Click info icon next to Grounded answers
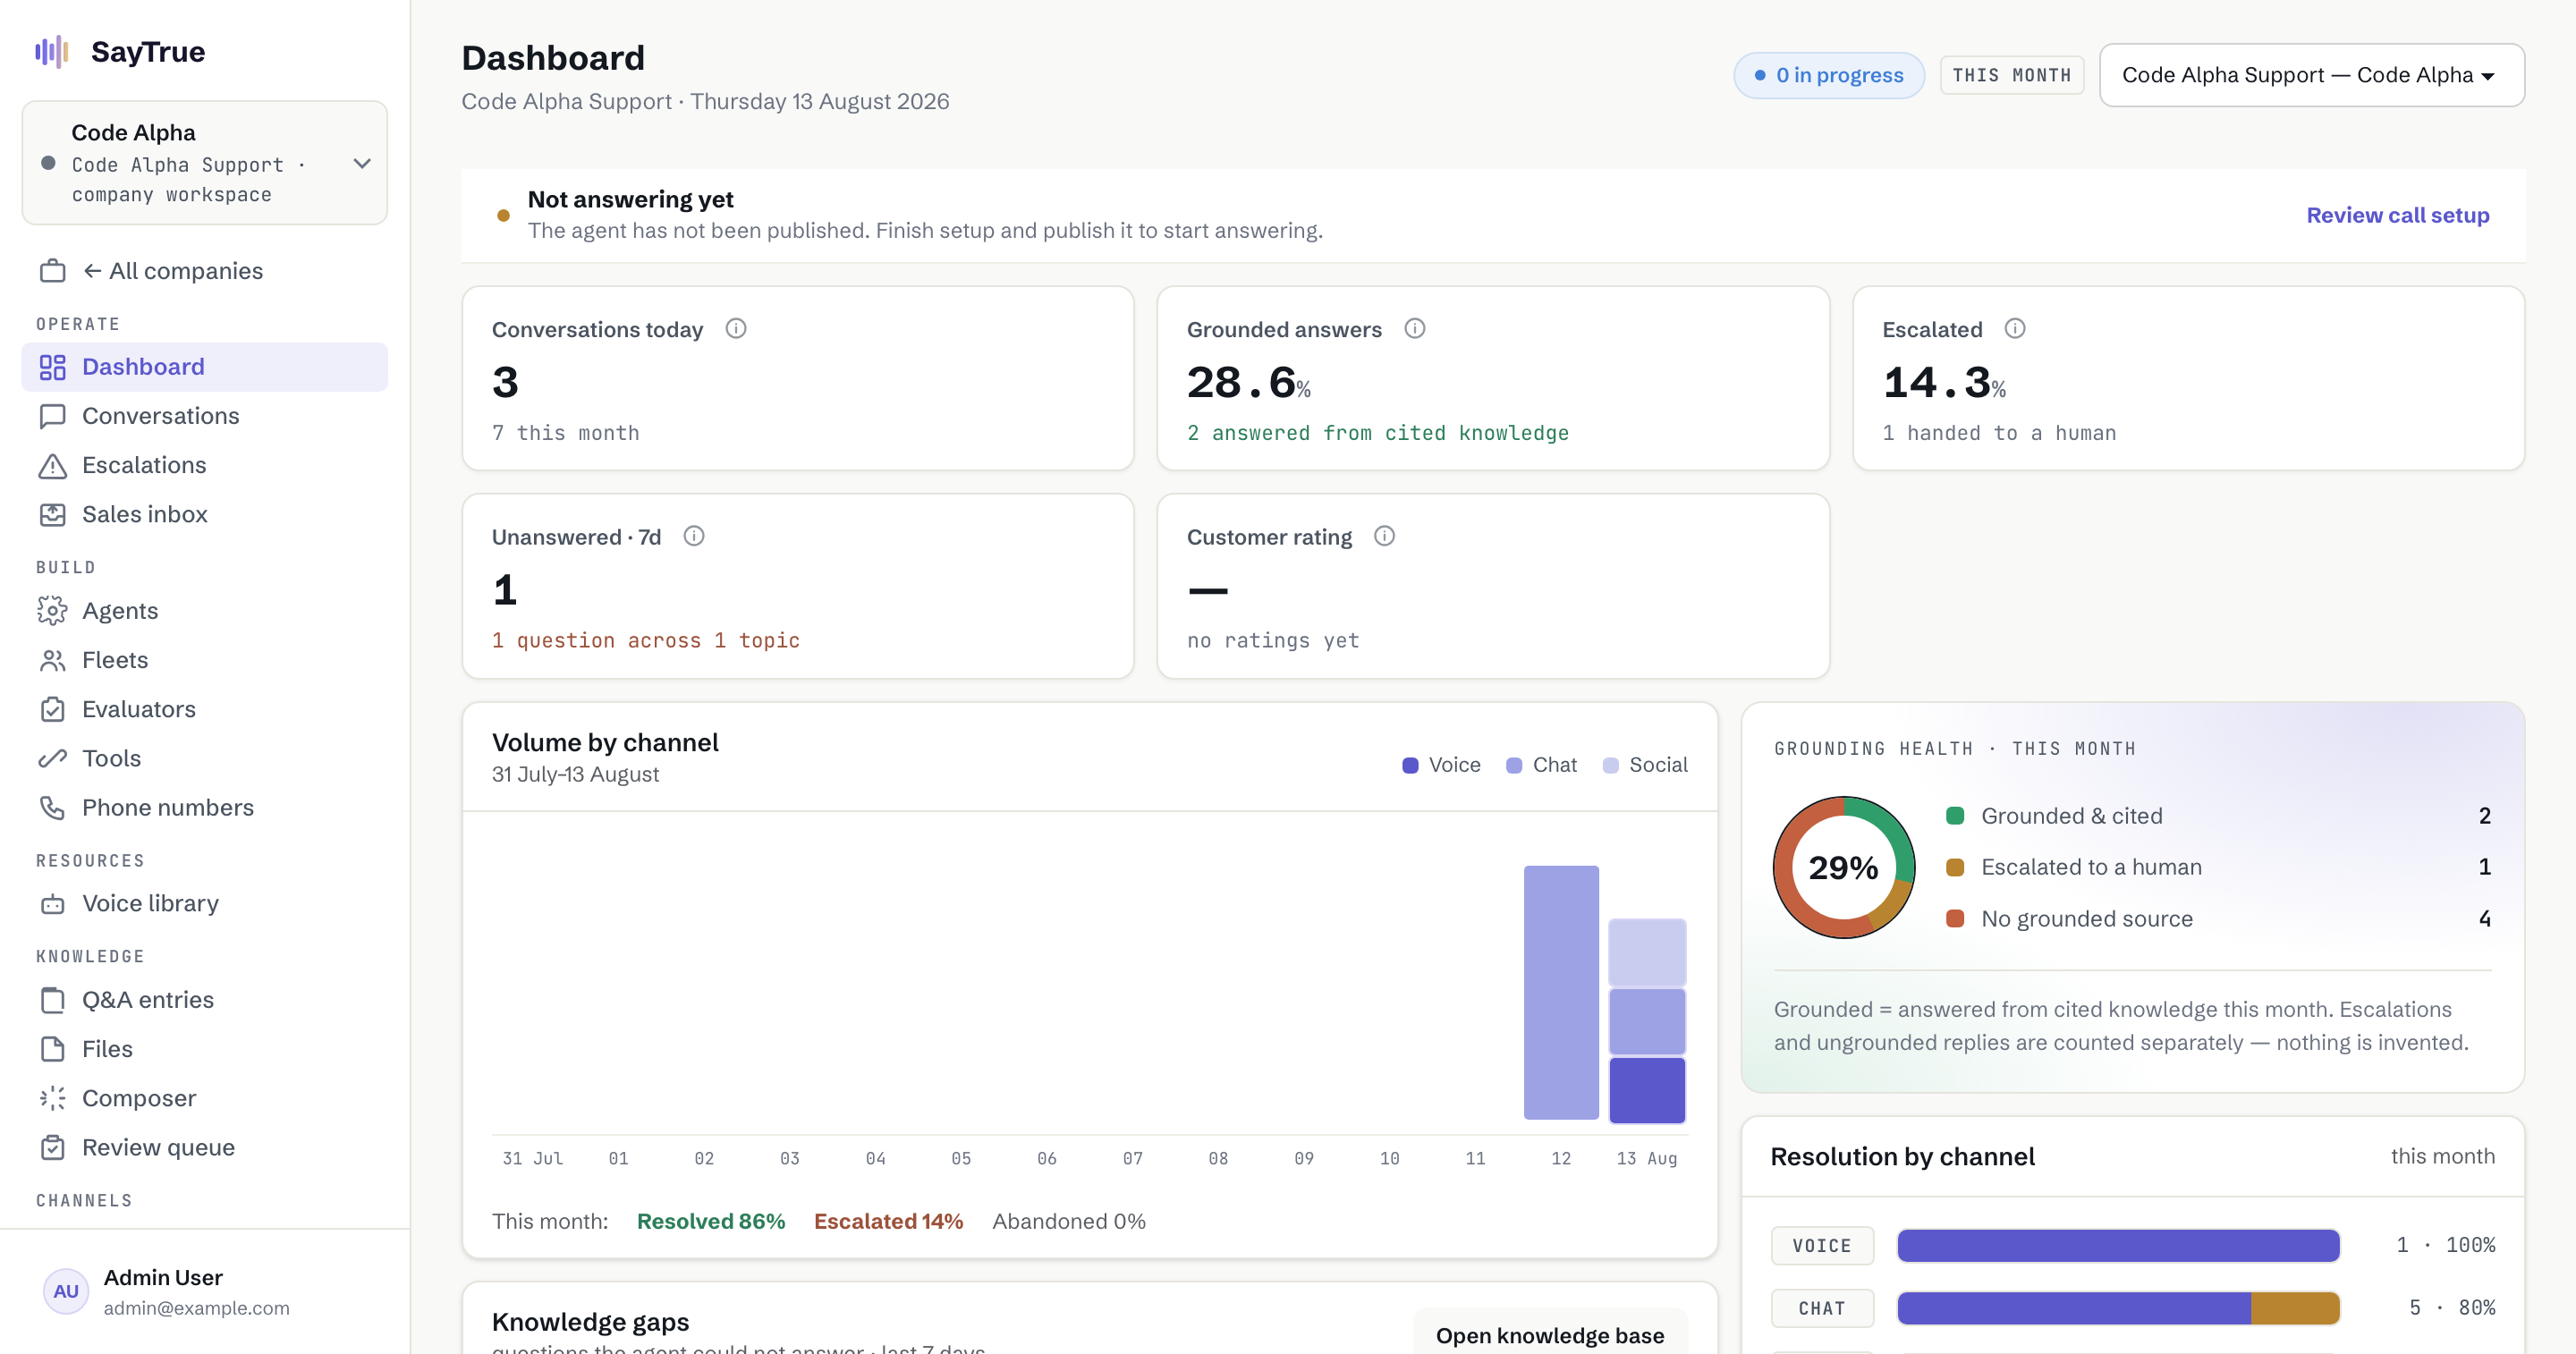Viewport: 2576px width, 1354px height. 1415,329
